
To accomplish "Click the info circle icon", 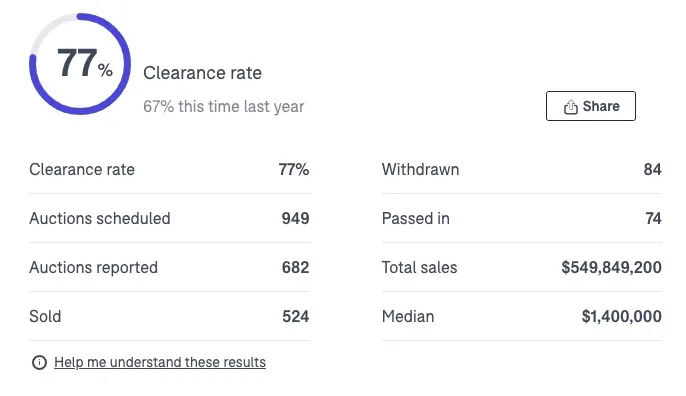I will 39,362.
